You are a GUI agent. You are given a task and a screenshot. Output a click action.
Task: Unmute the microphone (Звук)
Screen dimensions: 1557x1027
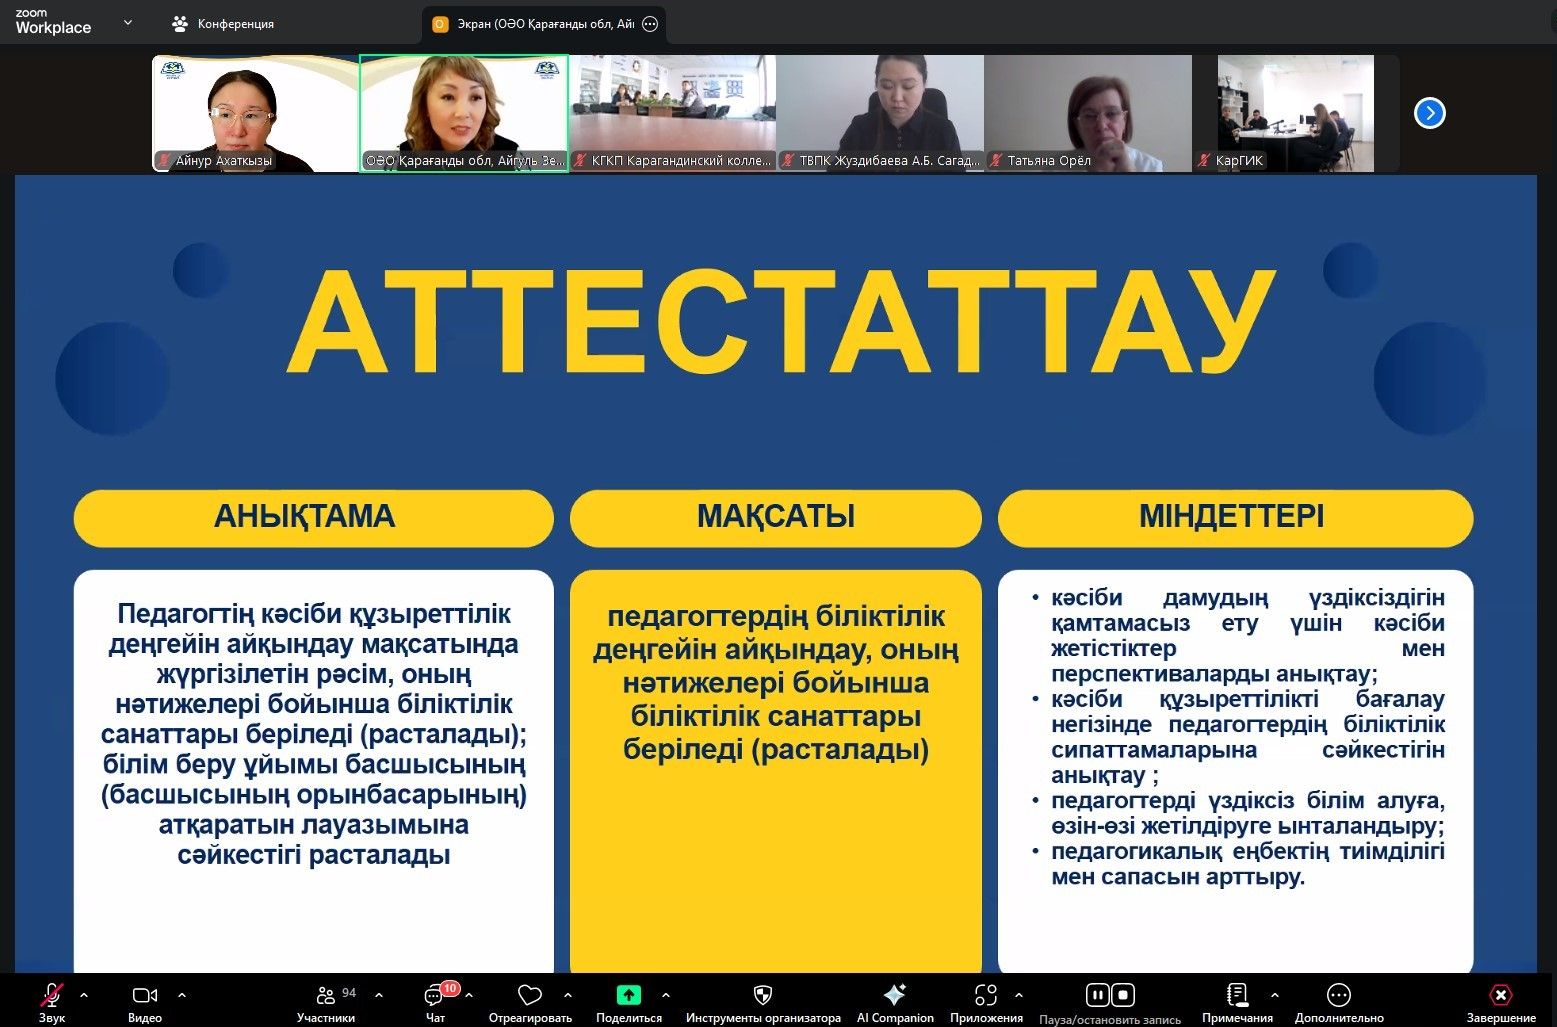tap(51, 995)
